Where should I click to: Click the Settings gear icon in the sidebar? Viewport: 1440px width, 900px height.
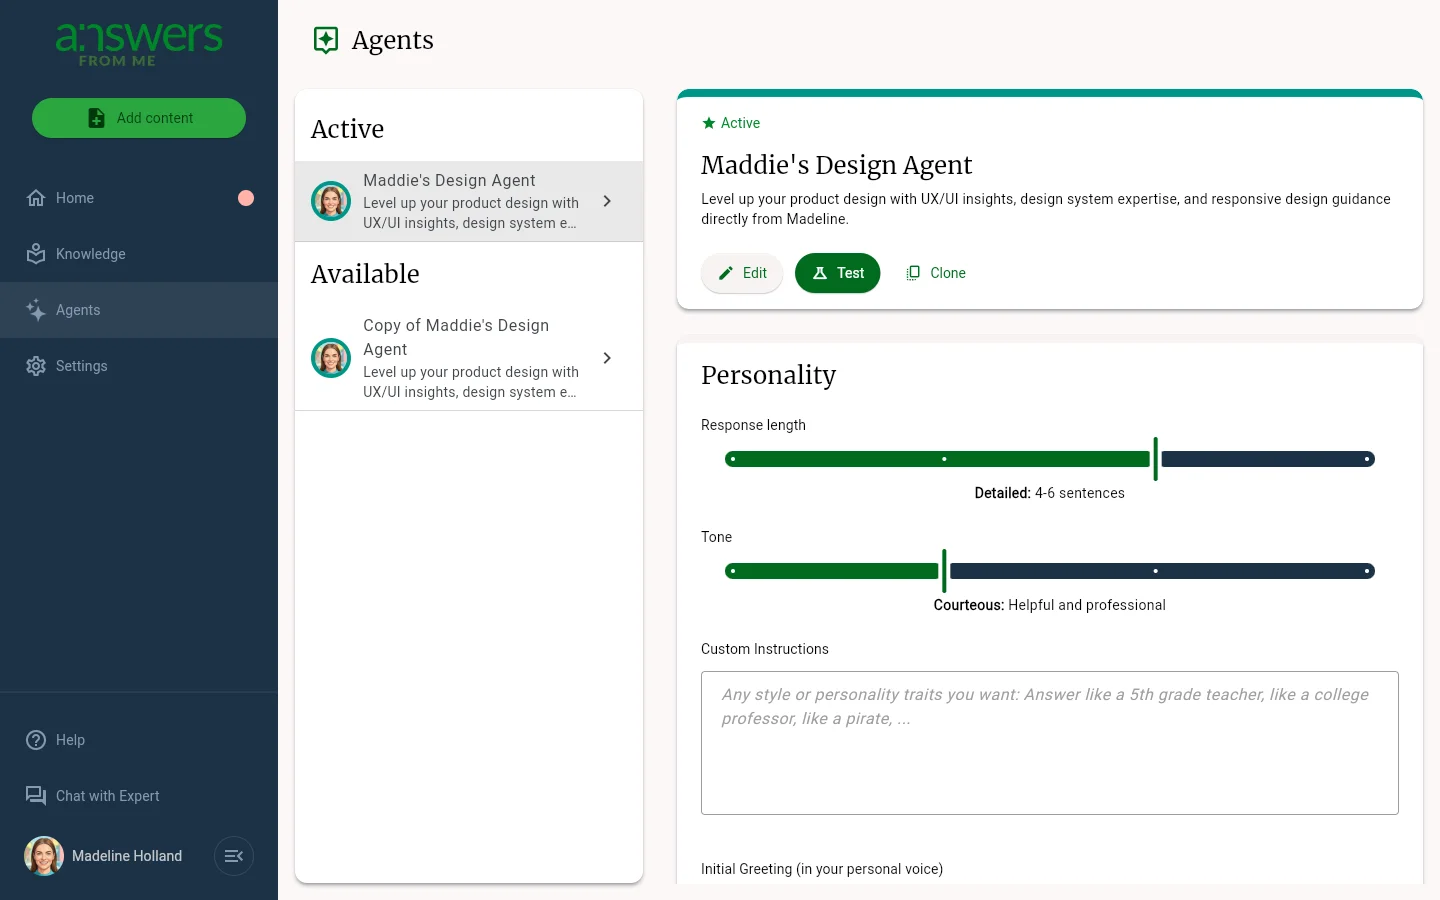point(36,366)
